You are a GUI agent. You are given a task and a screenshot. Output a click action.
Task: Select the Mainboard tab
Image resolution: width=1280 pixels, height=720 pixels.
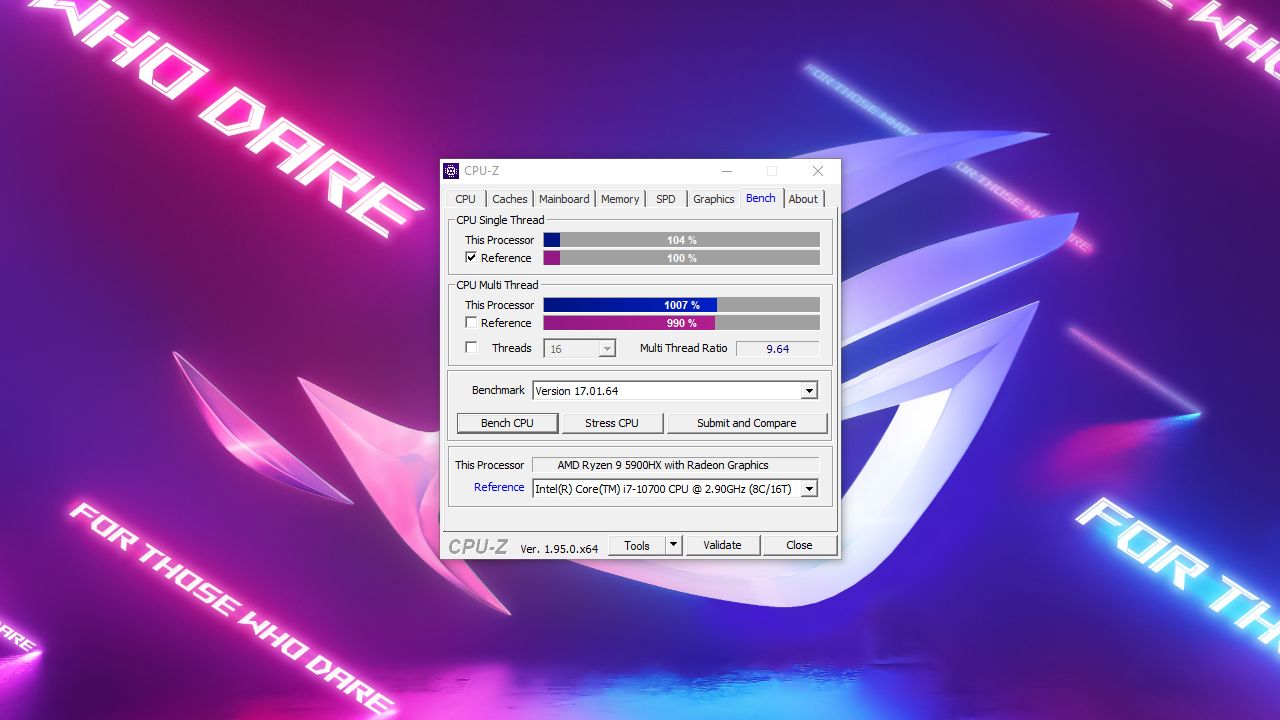coord(563,199)
